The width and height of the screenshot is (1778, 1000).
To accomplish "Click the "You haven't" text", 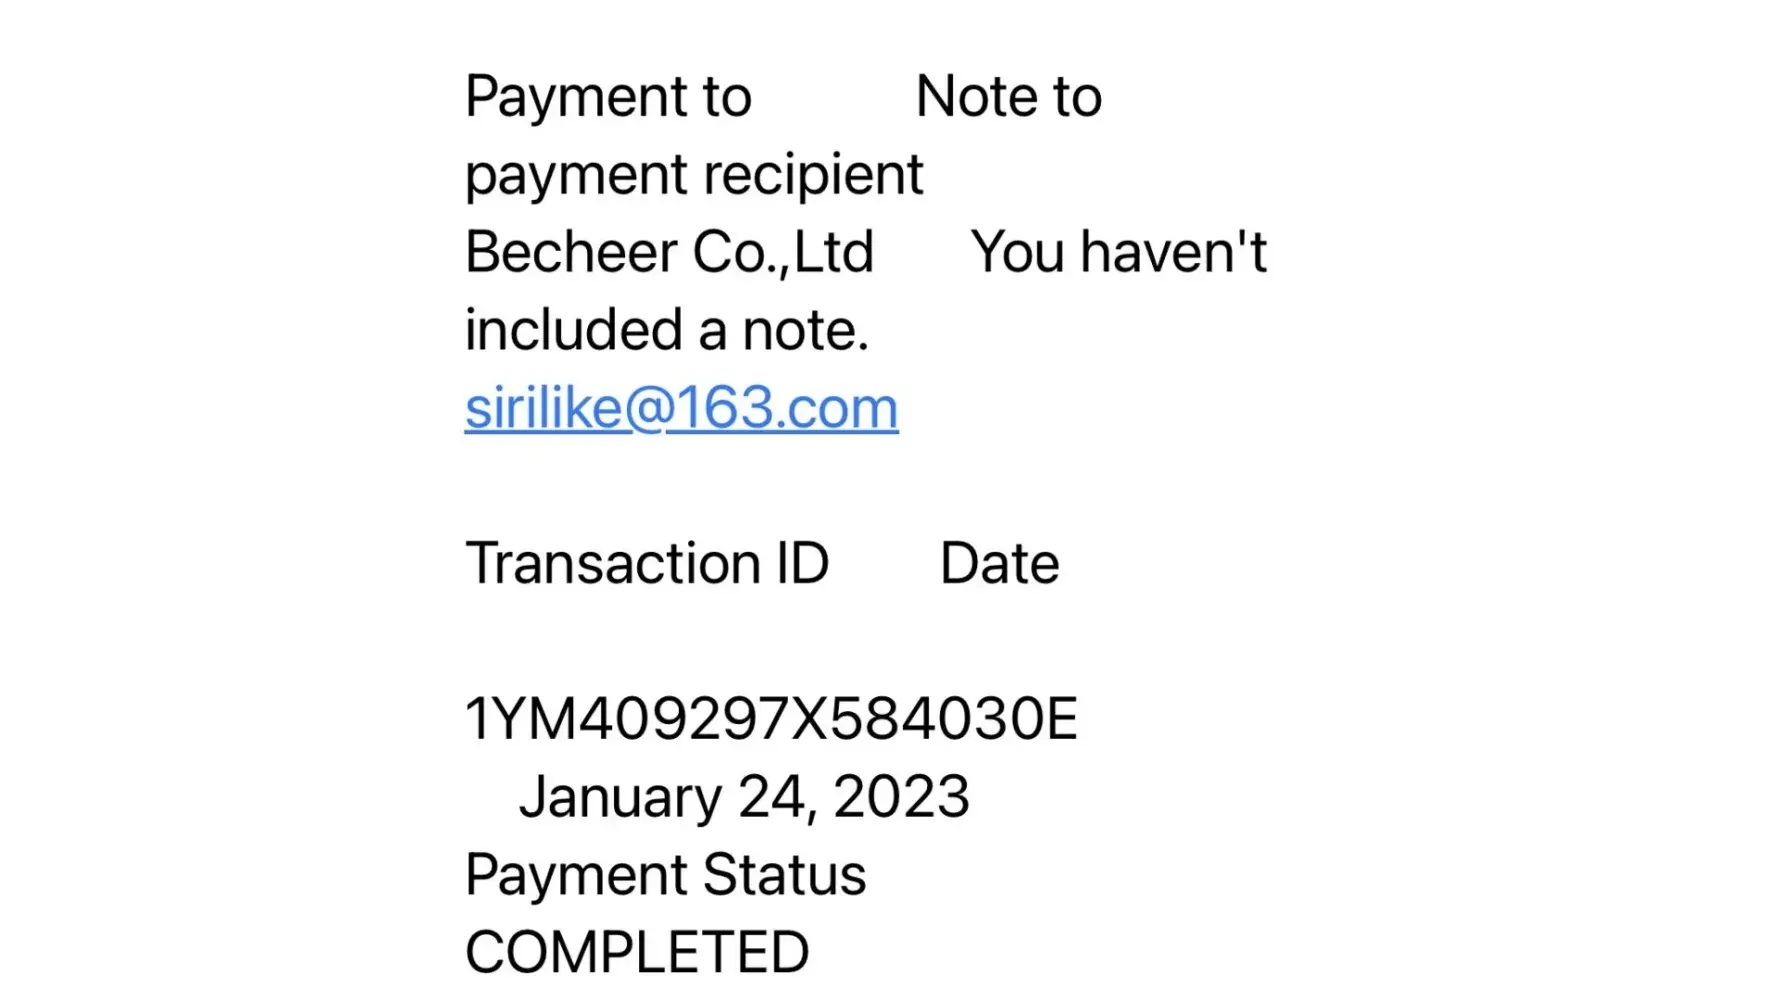I will (1118, 252).
